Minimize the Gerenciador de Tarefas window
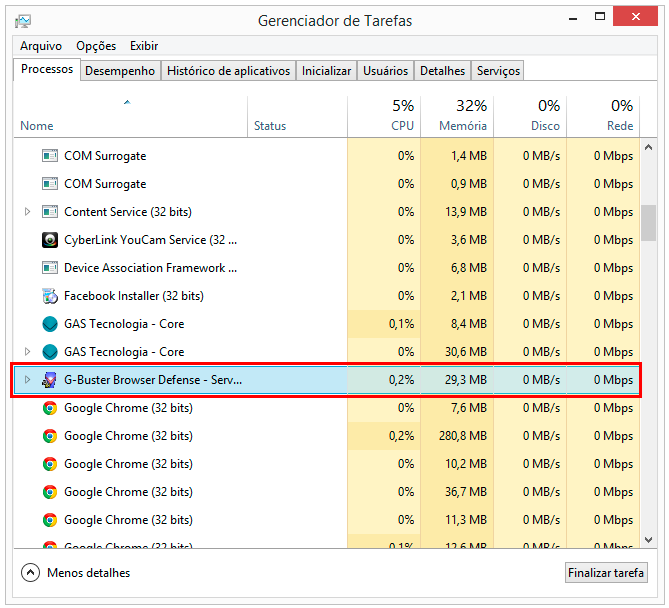 [573, 18]
